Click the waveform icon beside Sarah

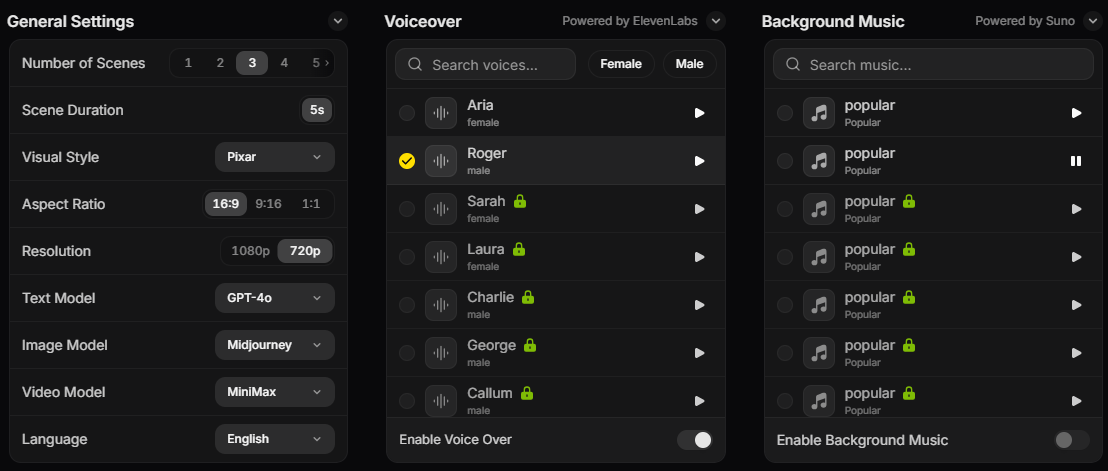441,209
